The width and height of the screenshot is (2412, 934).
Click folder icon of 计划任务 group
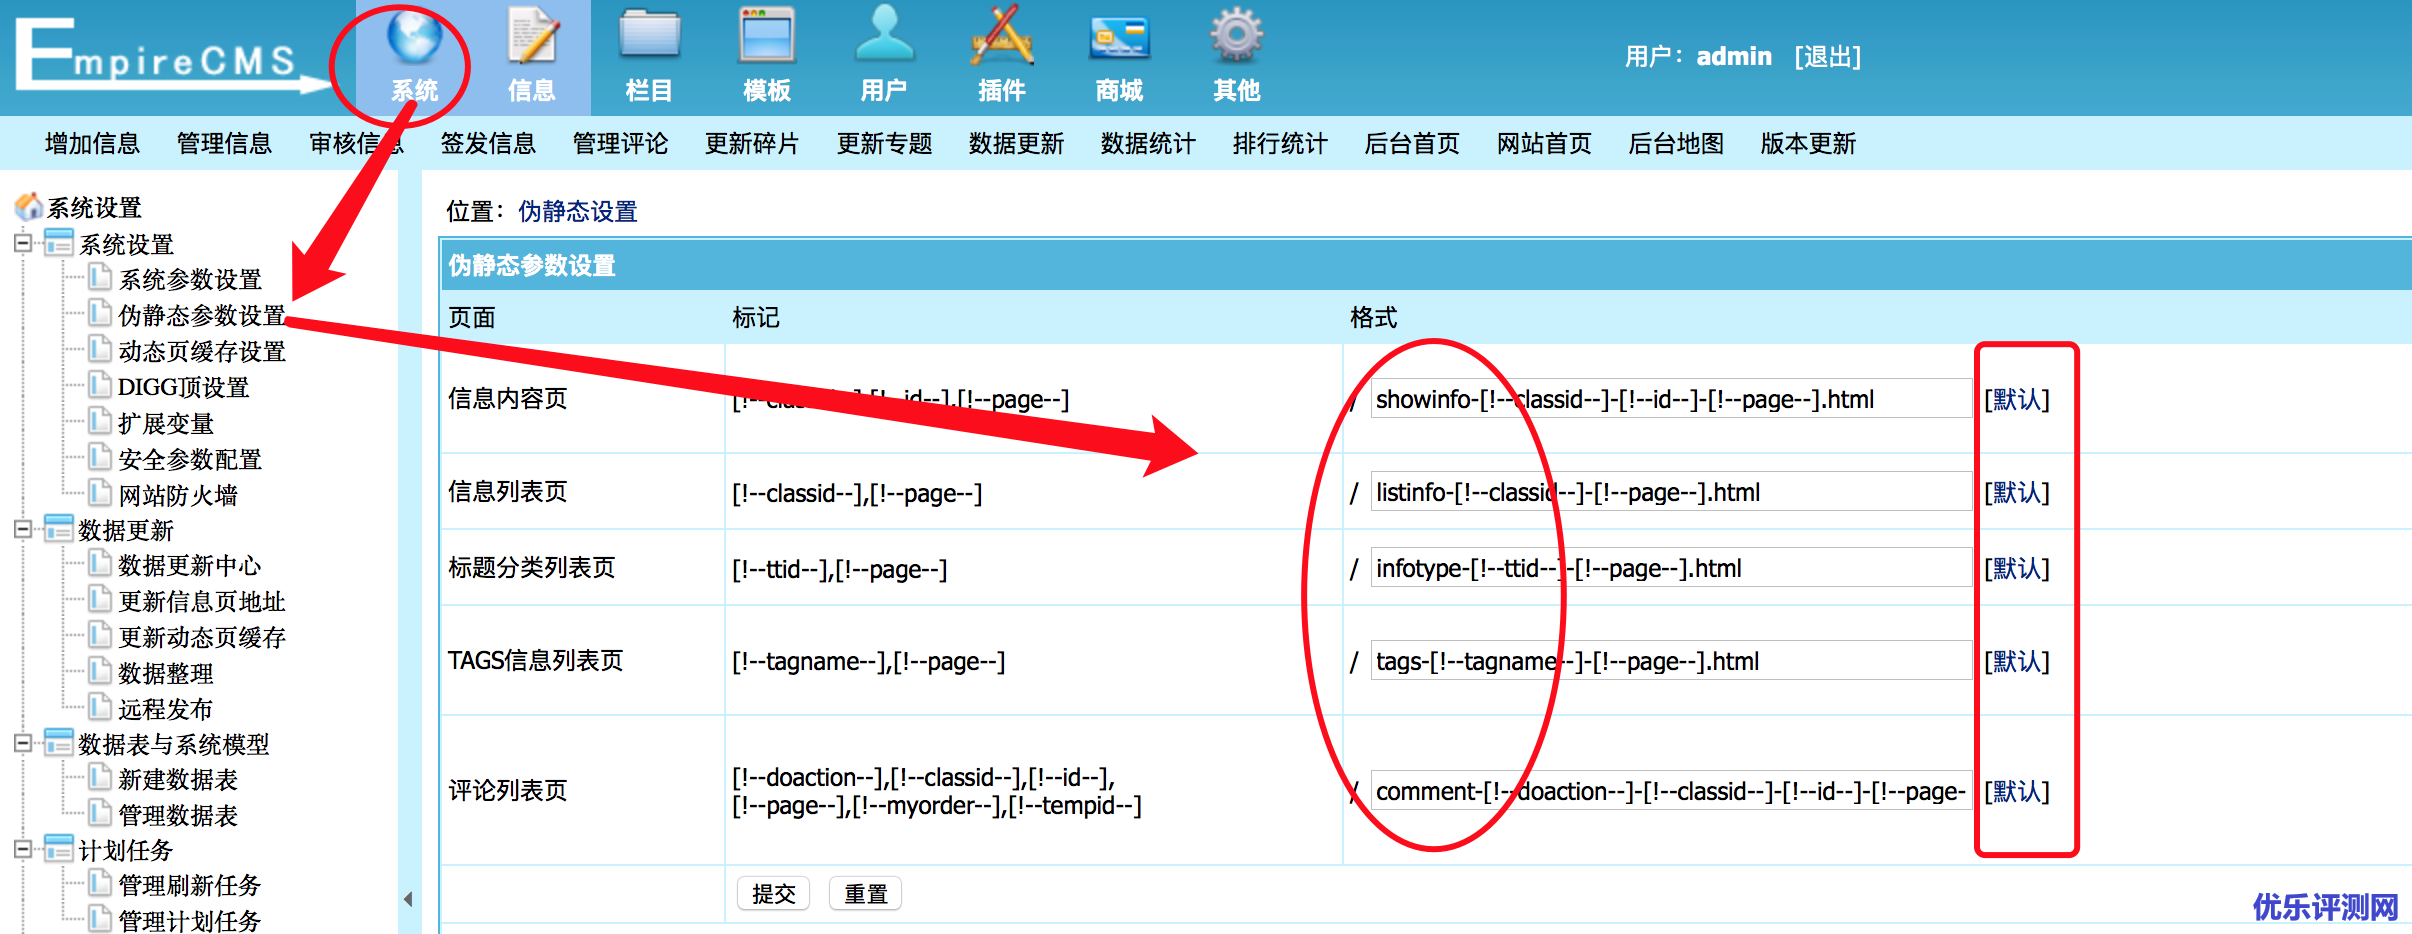59,848
